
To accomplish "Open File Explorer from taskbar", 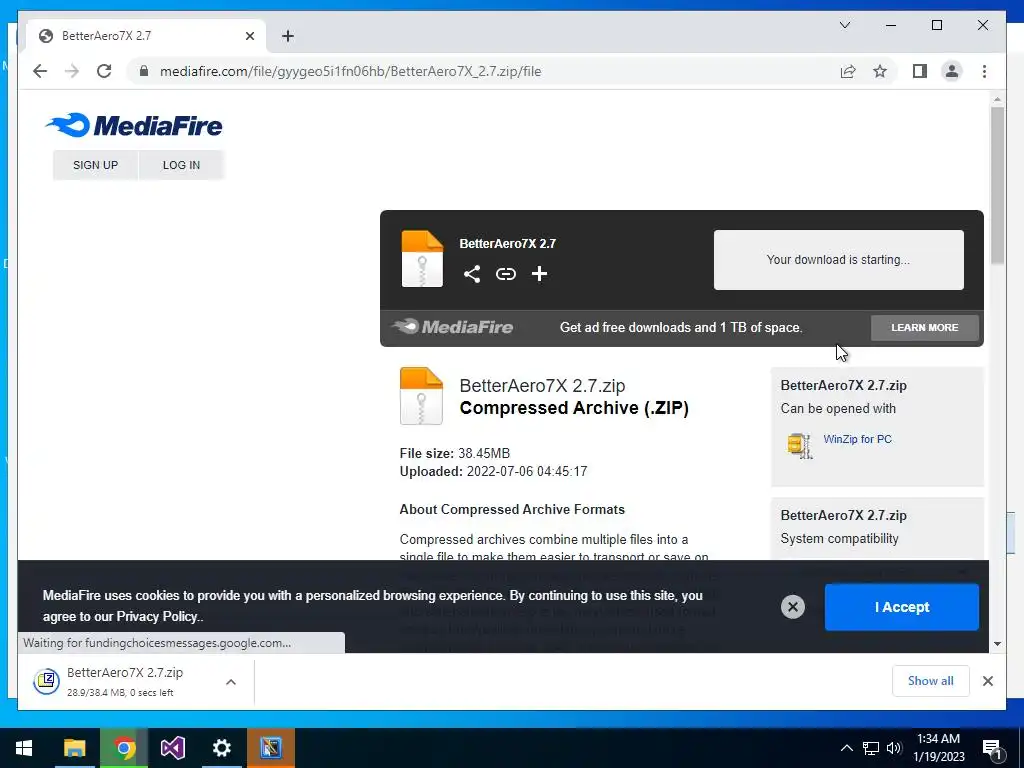I will 74,748.
